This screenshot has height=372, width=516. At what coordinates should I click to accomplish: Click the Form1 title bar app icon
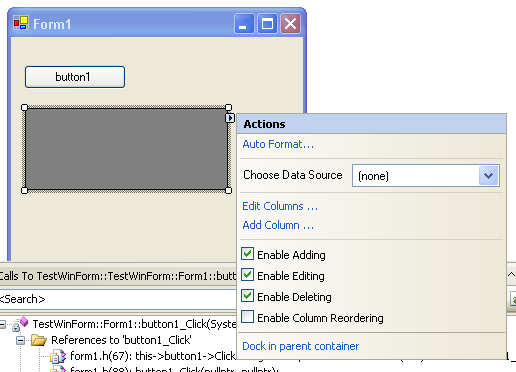(21, 23)
